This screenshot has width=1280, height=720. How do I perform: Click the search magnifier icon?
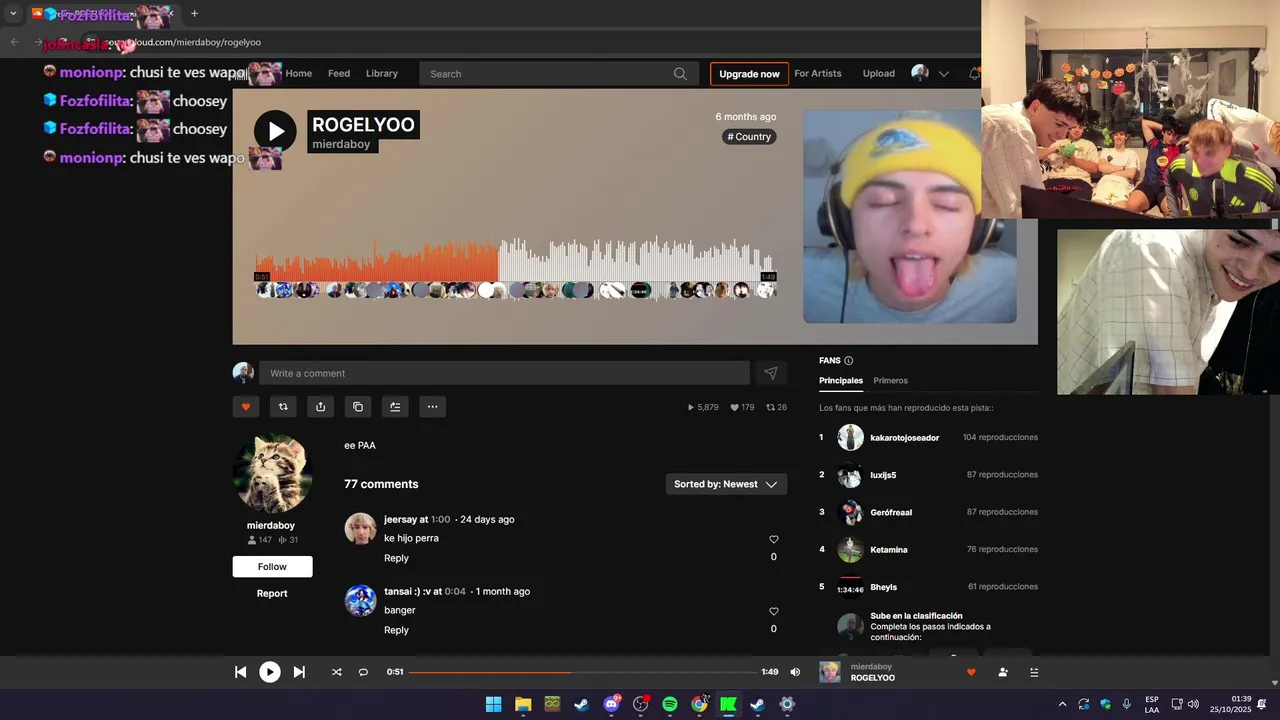click(x=680, y=73)
